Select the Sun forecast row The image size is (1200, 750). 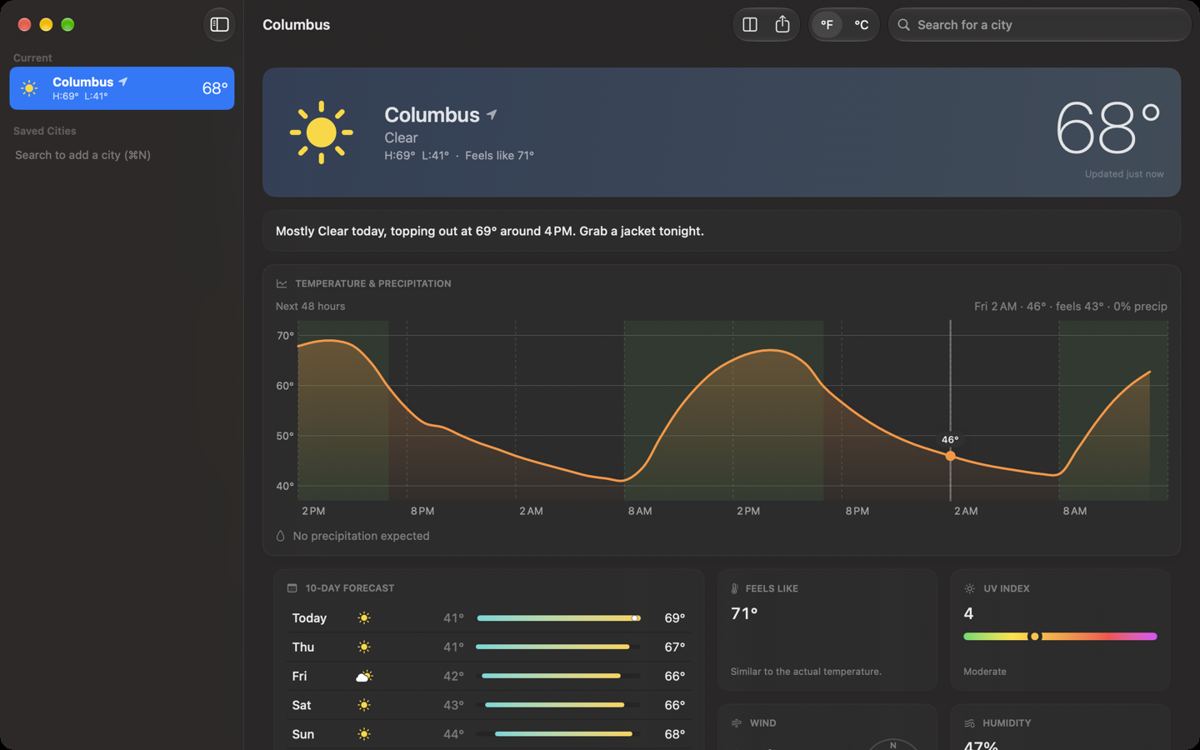[488, 734]
